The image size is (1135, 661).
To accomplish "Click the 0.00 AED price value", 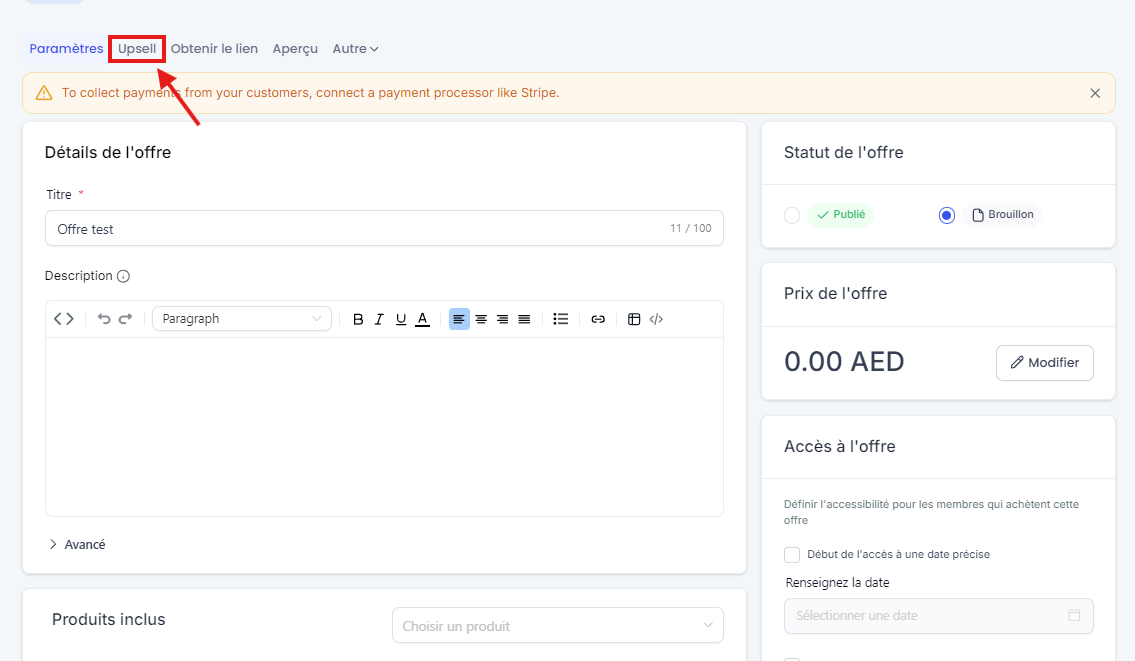I will (x=844, y=361).
